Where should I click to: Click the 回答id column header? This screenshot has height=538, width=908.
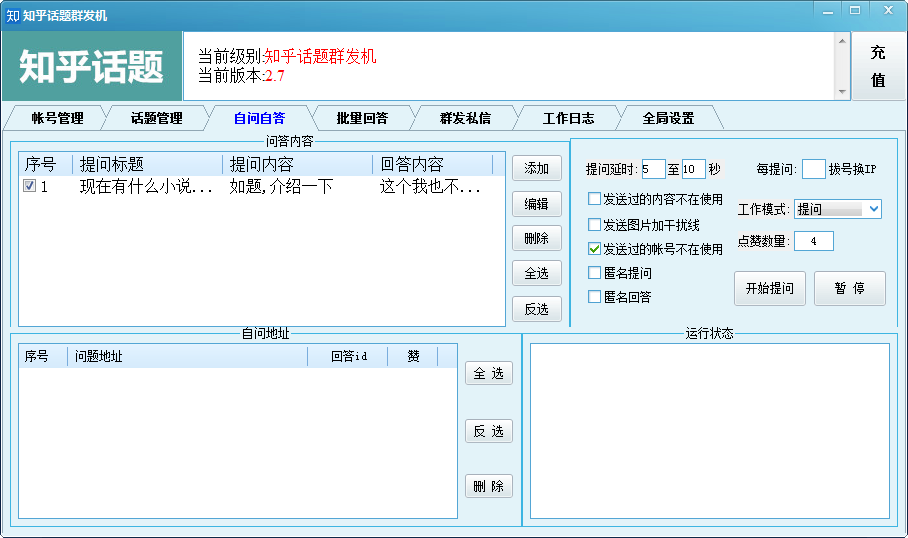[x=348, y=356]
